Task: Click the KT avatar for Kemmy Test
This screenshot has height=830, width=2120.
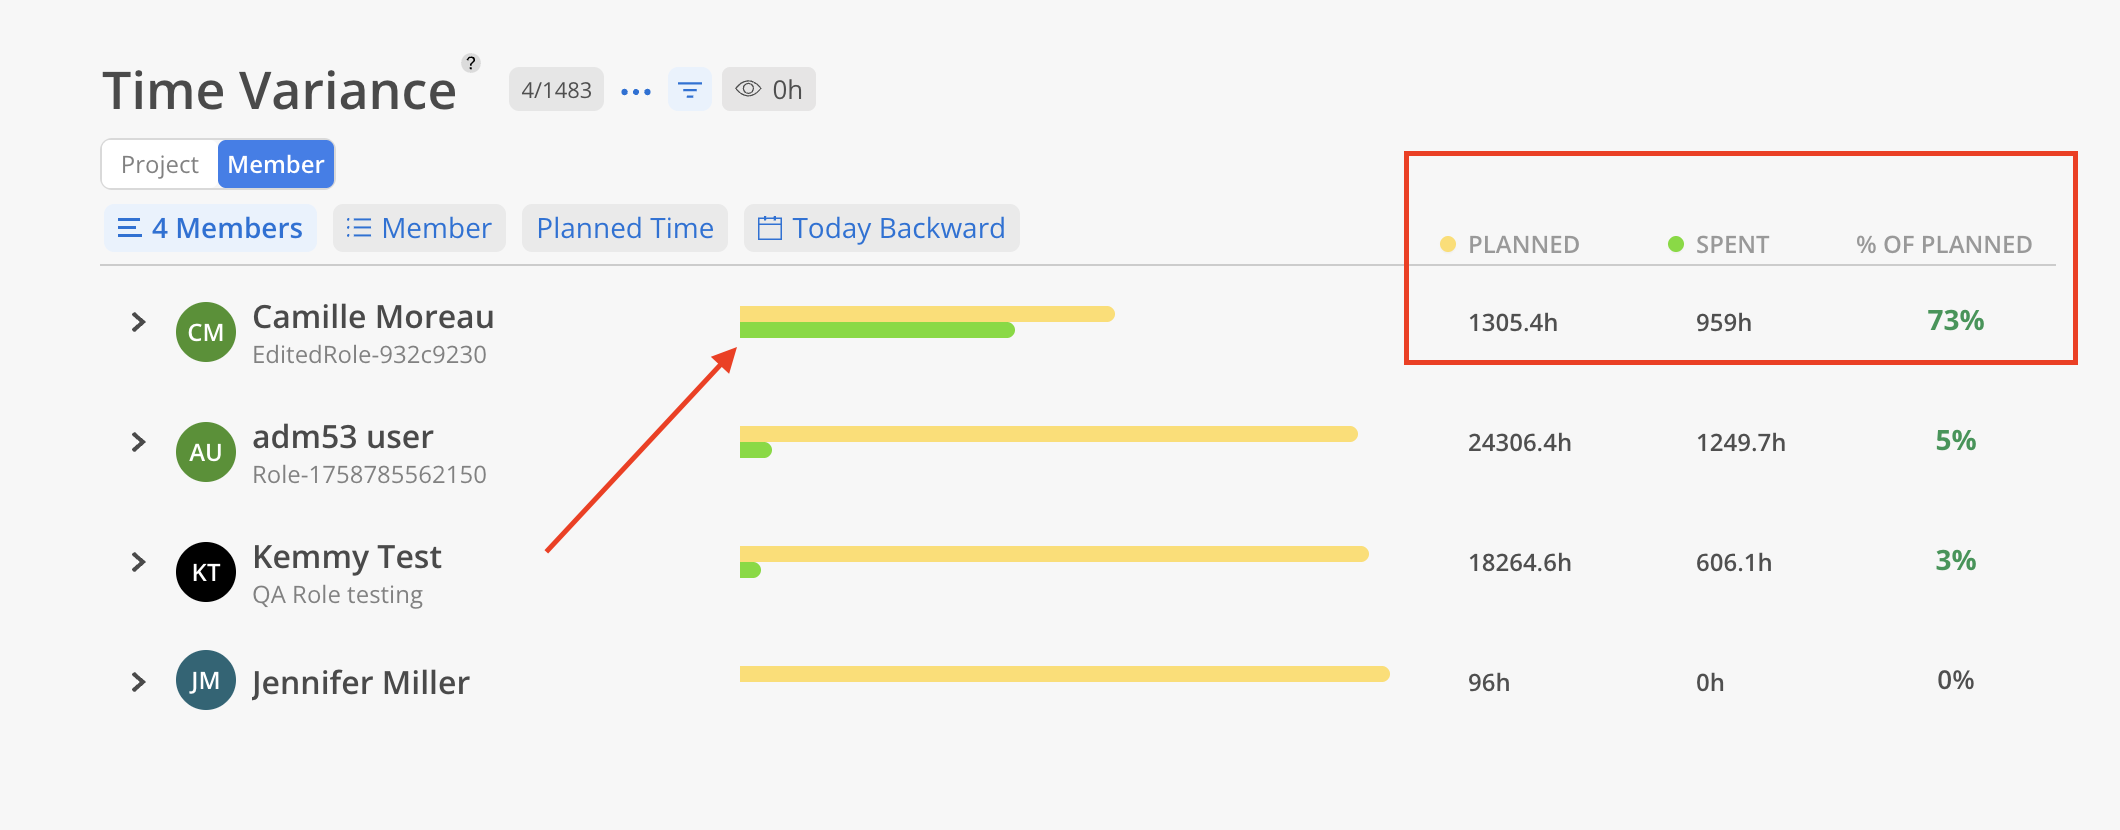Action: click(205, 572)
